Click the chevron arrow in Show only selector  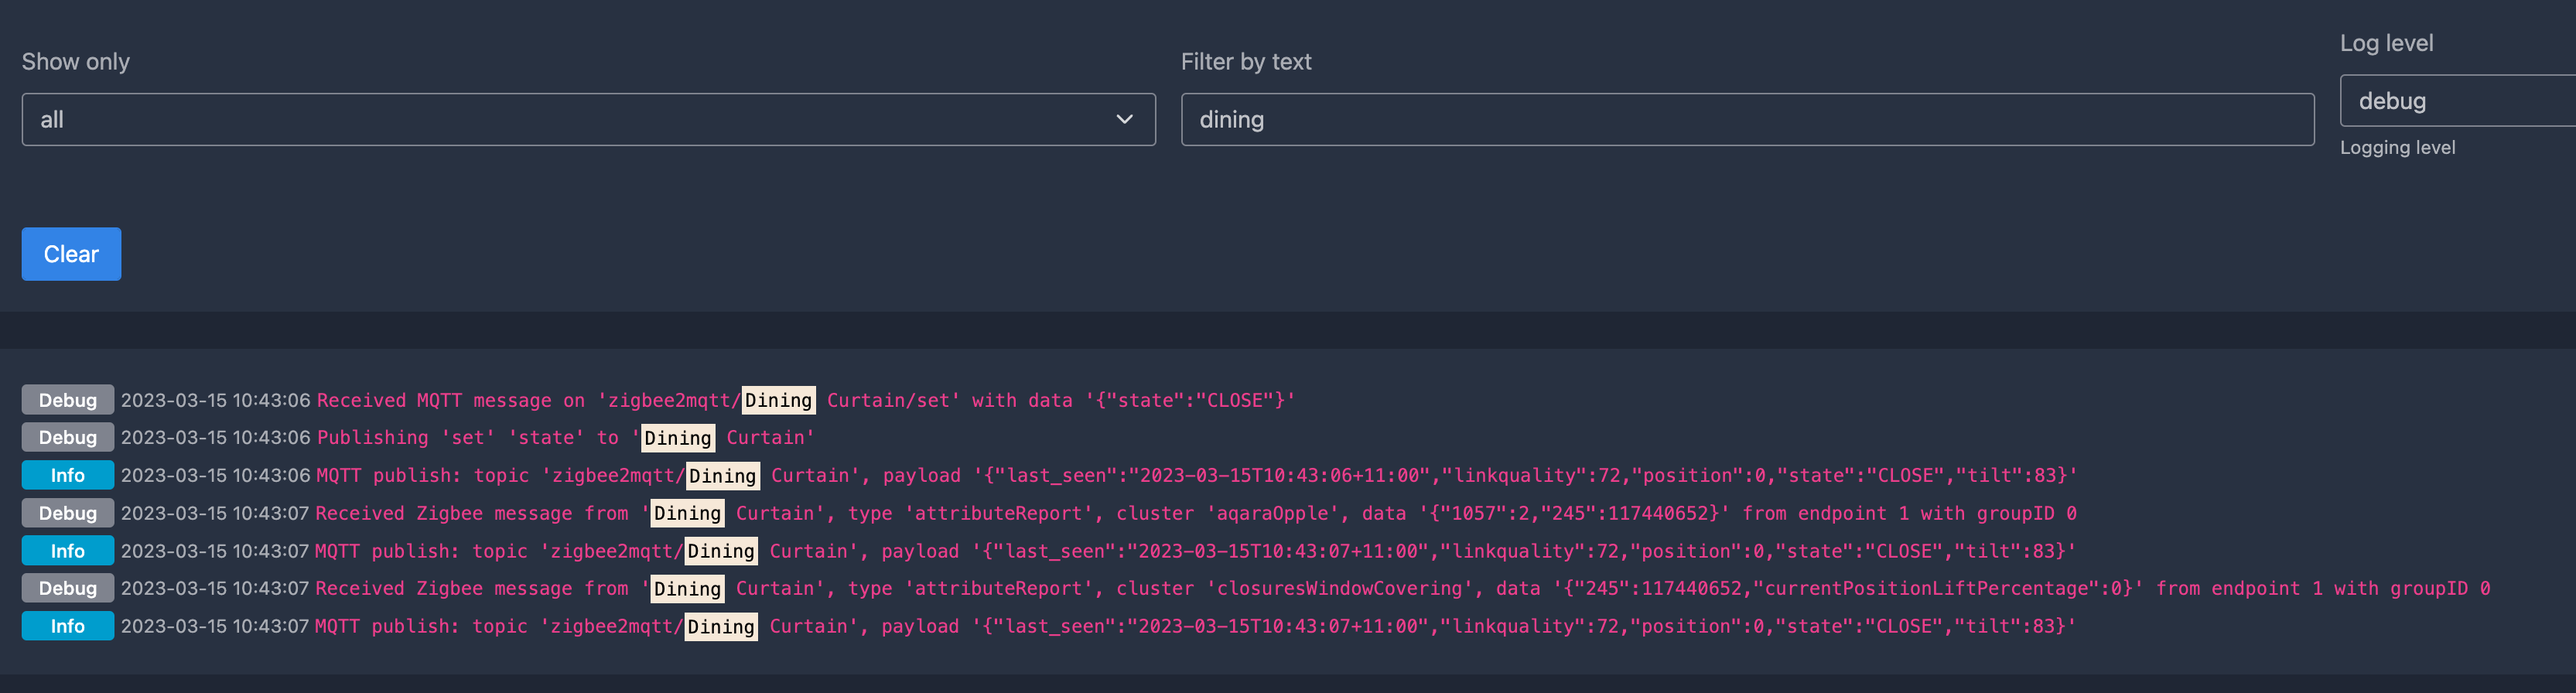[1124, 119]
